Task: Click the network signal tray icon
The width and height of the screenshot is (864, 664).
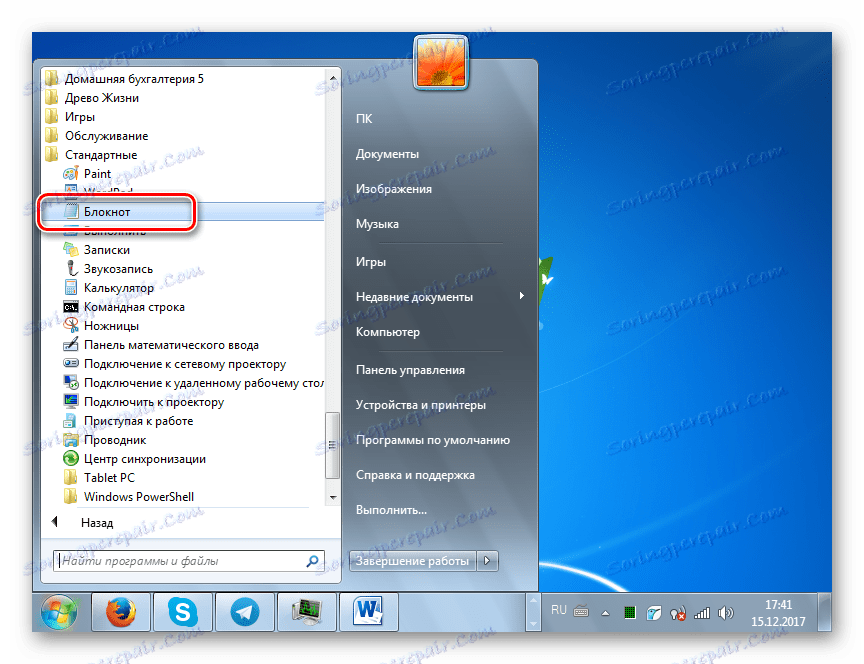Action: click(x=702, y=613)
